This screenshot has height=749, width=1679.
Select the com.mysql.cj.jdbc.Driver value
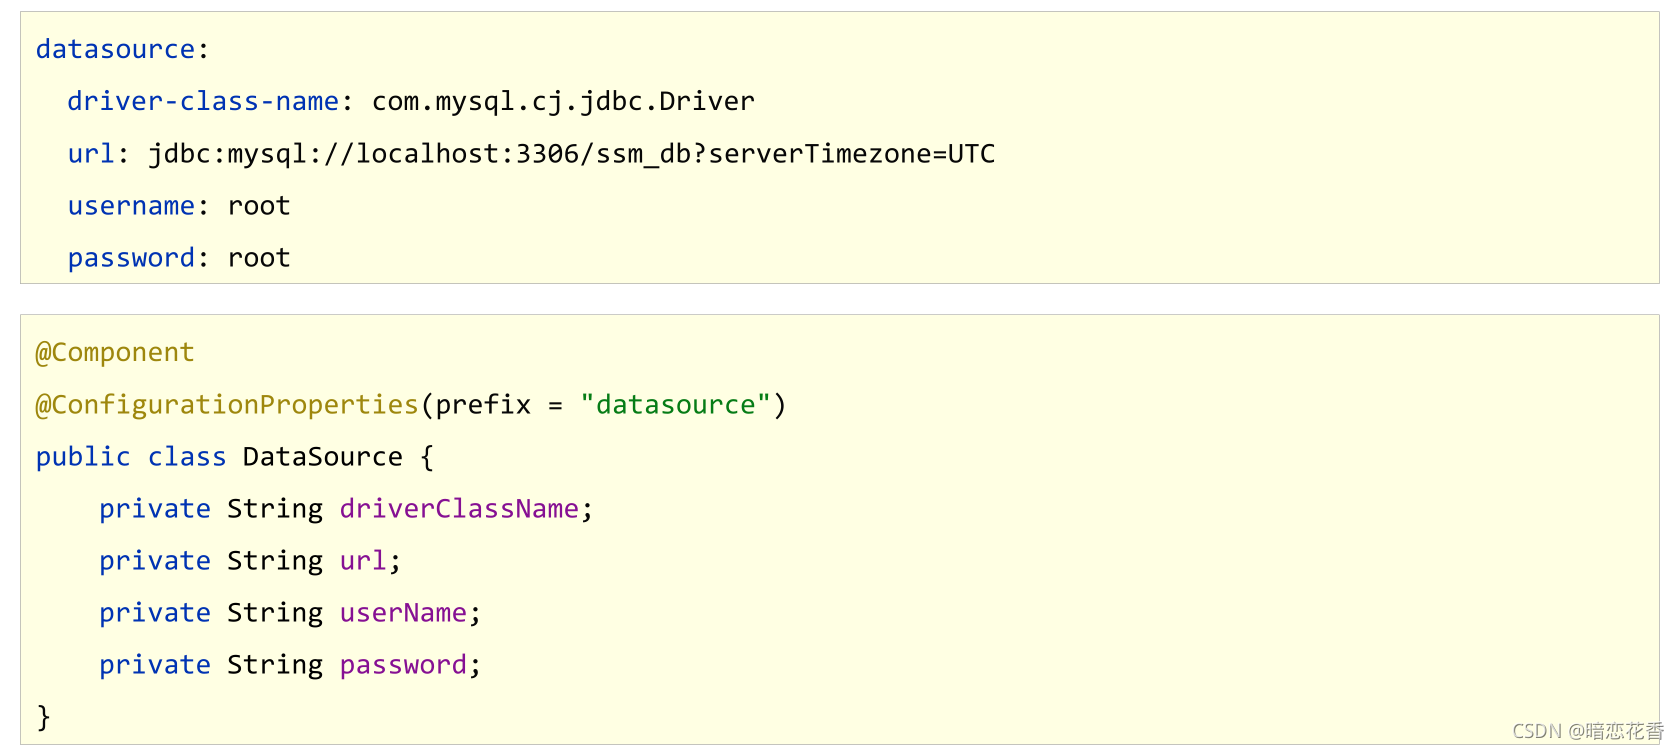pos(563,101)
